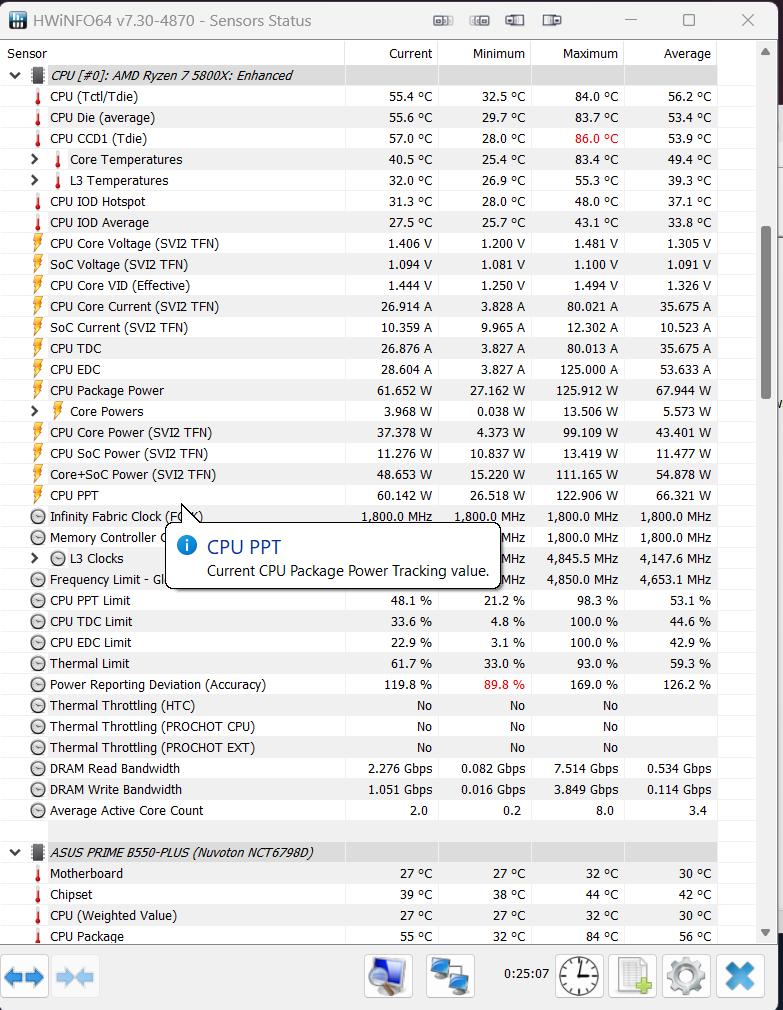Click chip icon beside AMD Ryzen 7 5800X

coord(38,75)
